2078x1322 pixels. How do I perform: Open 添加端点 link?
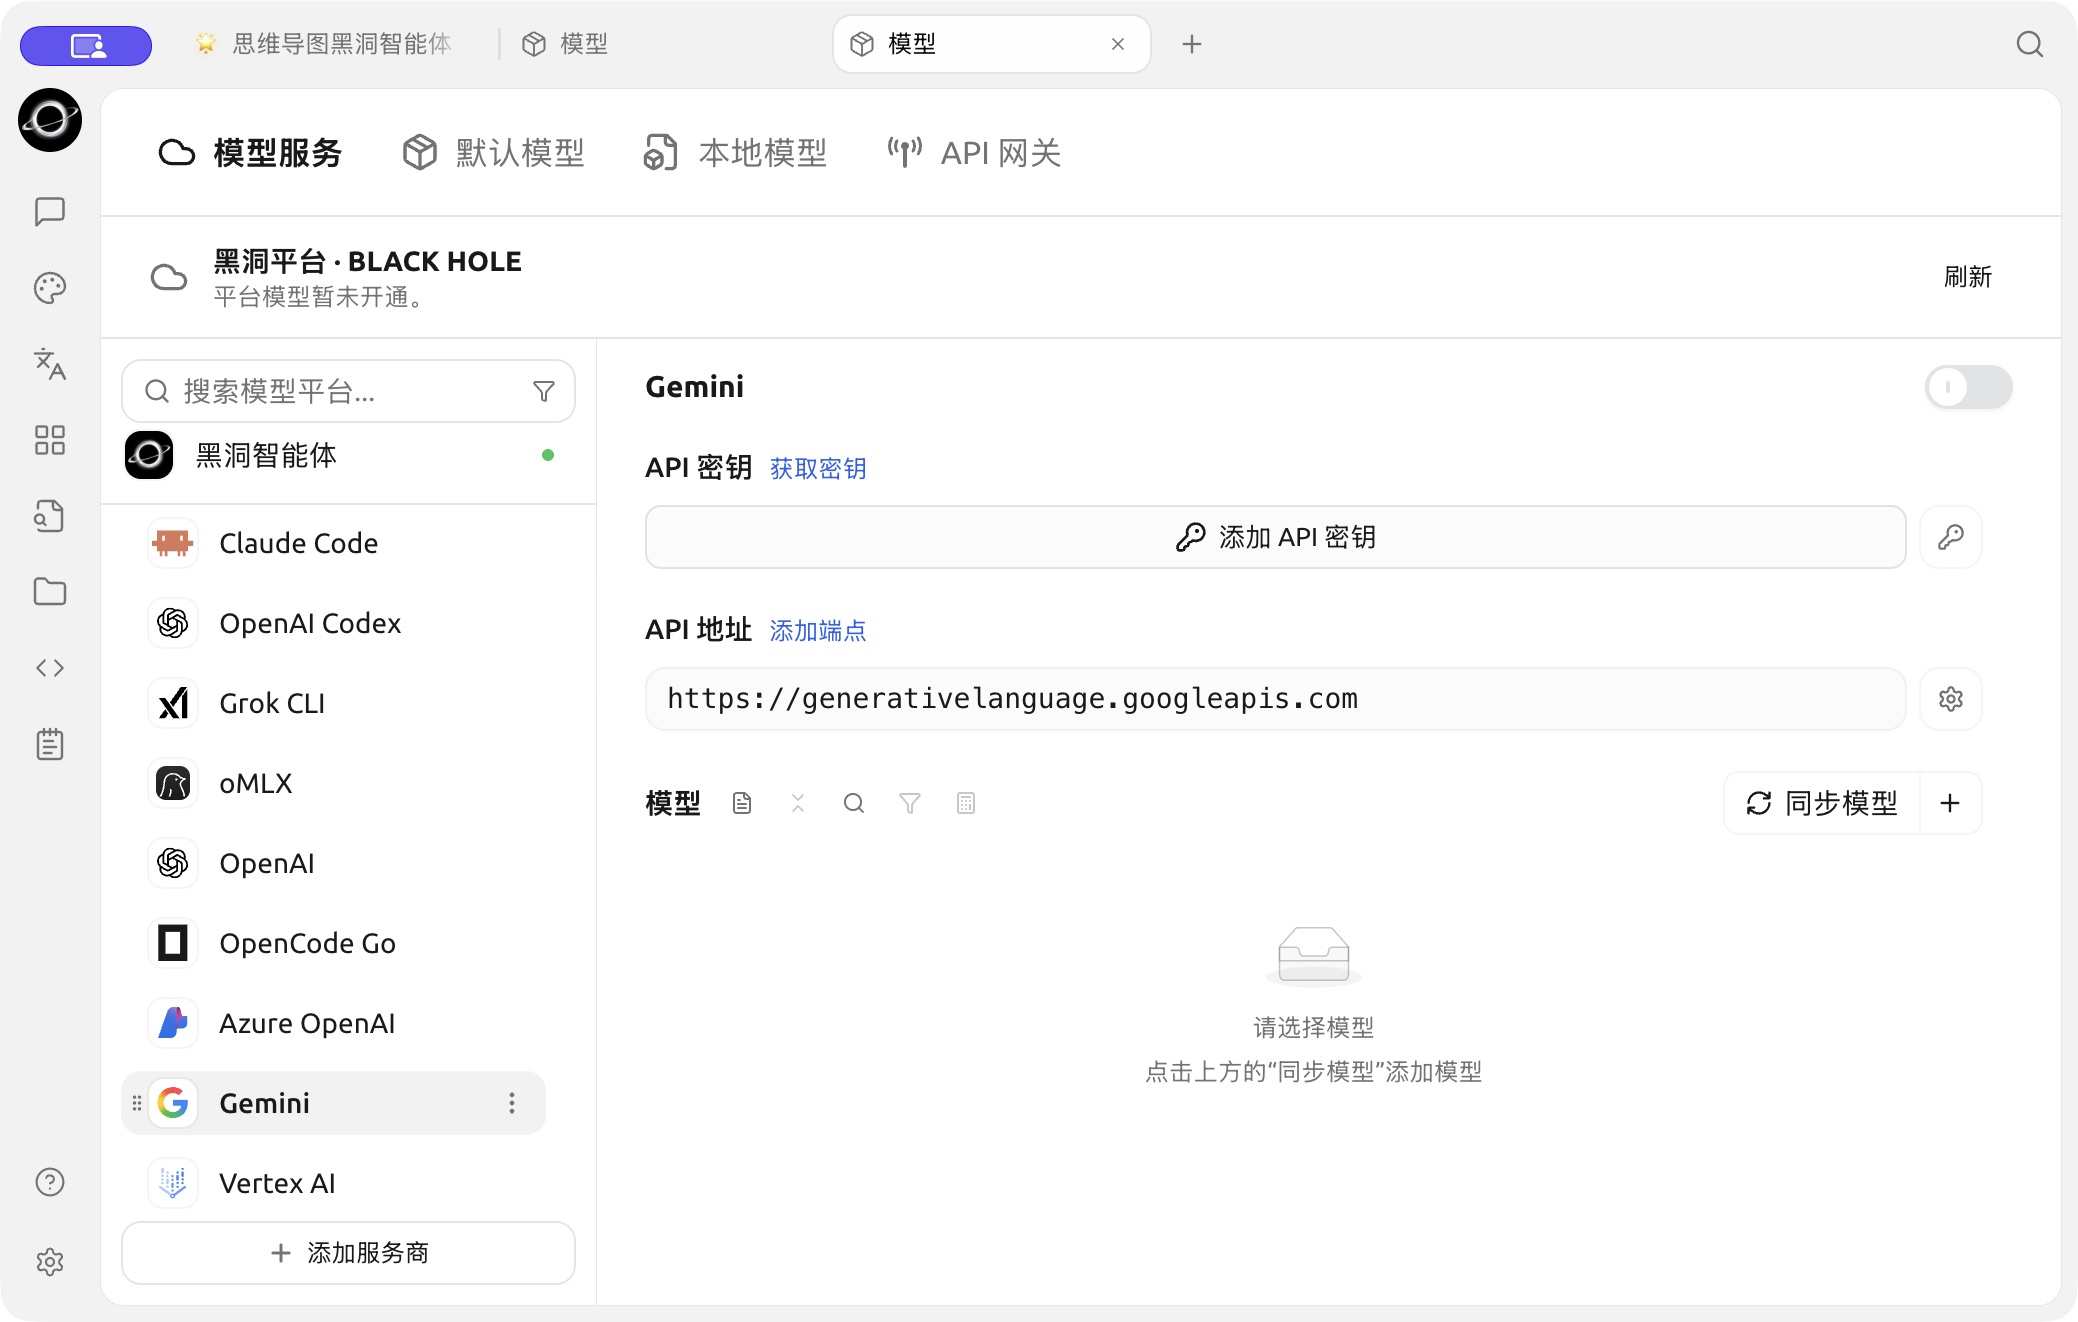click(818, 630)
